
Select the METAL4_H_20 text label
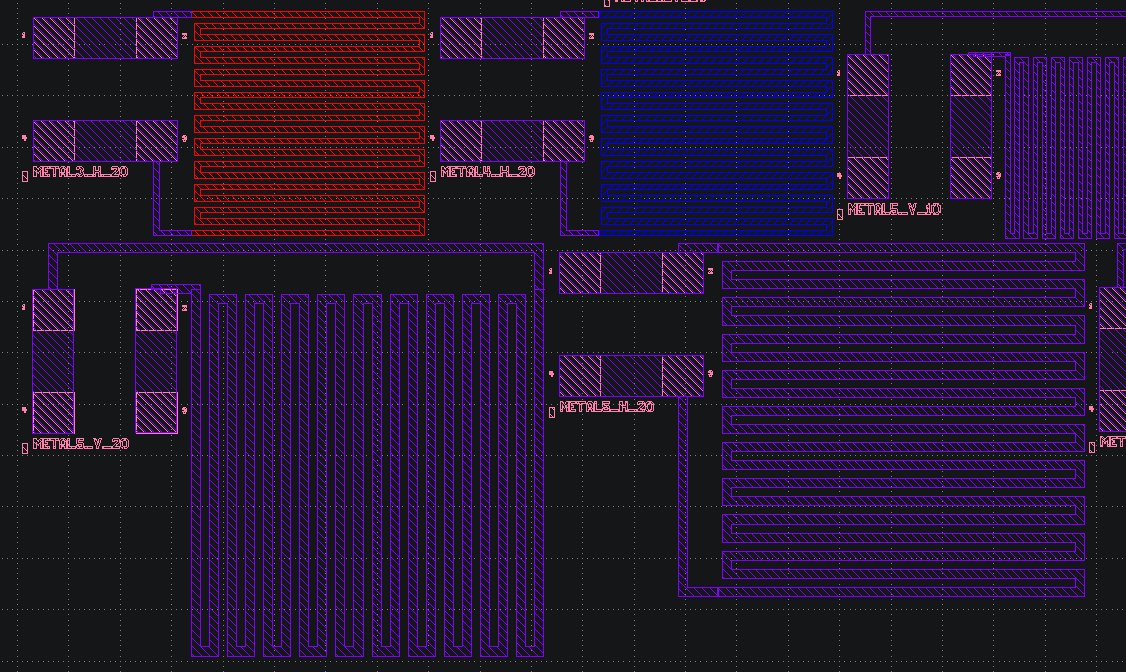tap(487, 172)
